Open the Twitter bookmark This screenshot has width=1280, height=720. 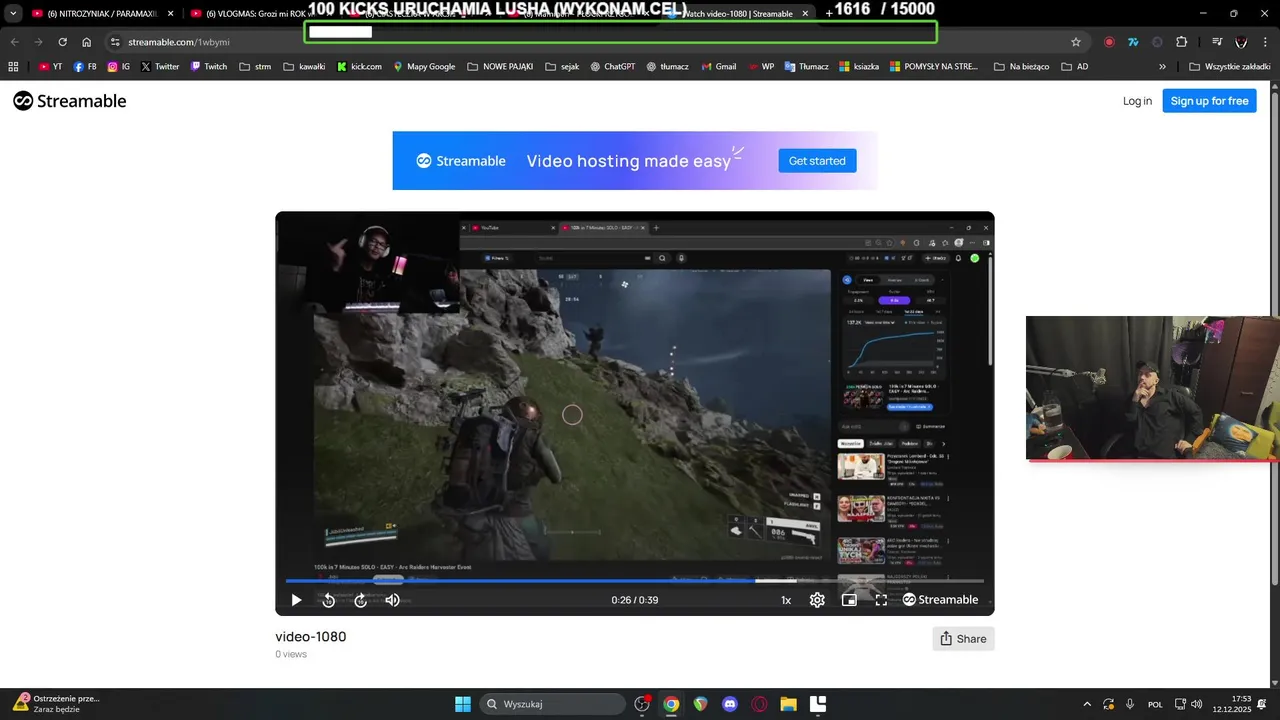click(x=160, y=67)
